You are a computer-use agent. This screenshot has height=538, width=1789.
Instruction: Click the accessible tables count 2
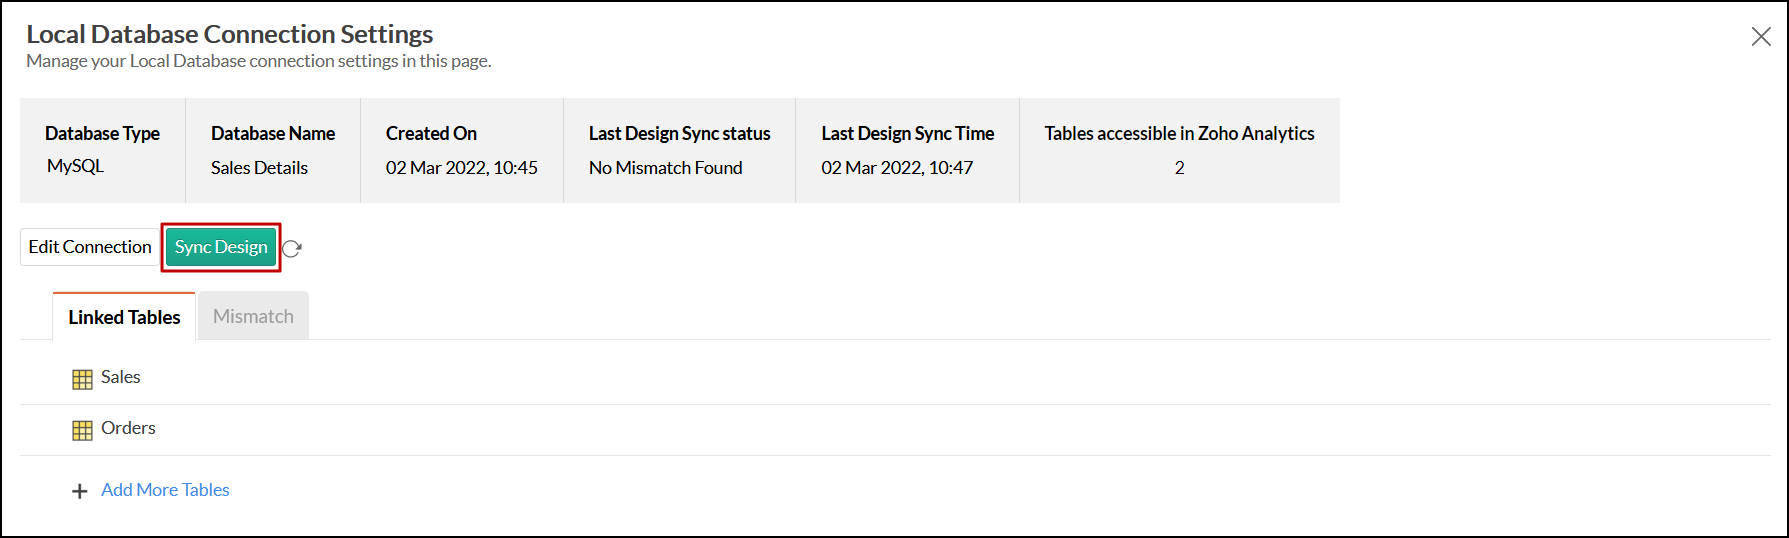(x=1179, y=168)
